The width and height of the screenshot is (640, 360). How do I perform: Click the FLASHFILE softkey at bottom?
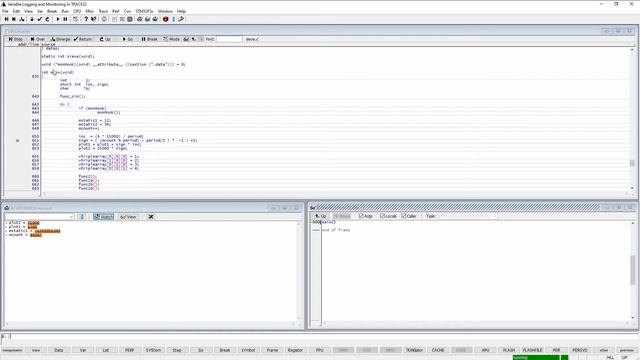point(533,350)
